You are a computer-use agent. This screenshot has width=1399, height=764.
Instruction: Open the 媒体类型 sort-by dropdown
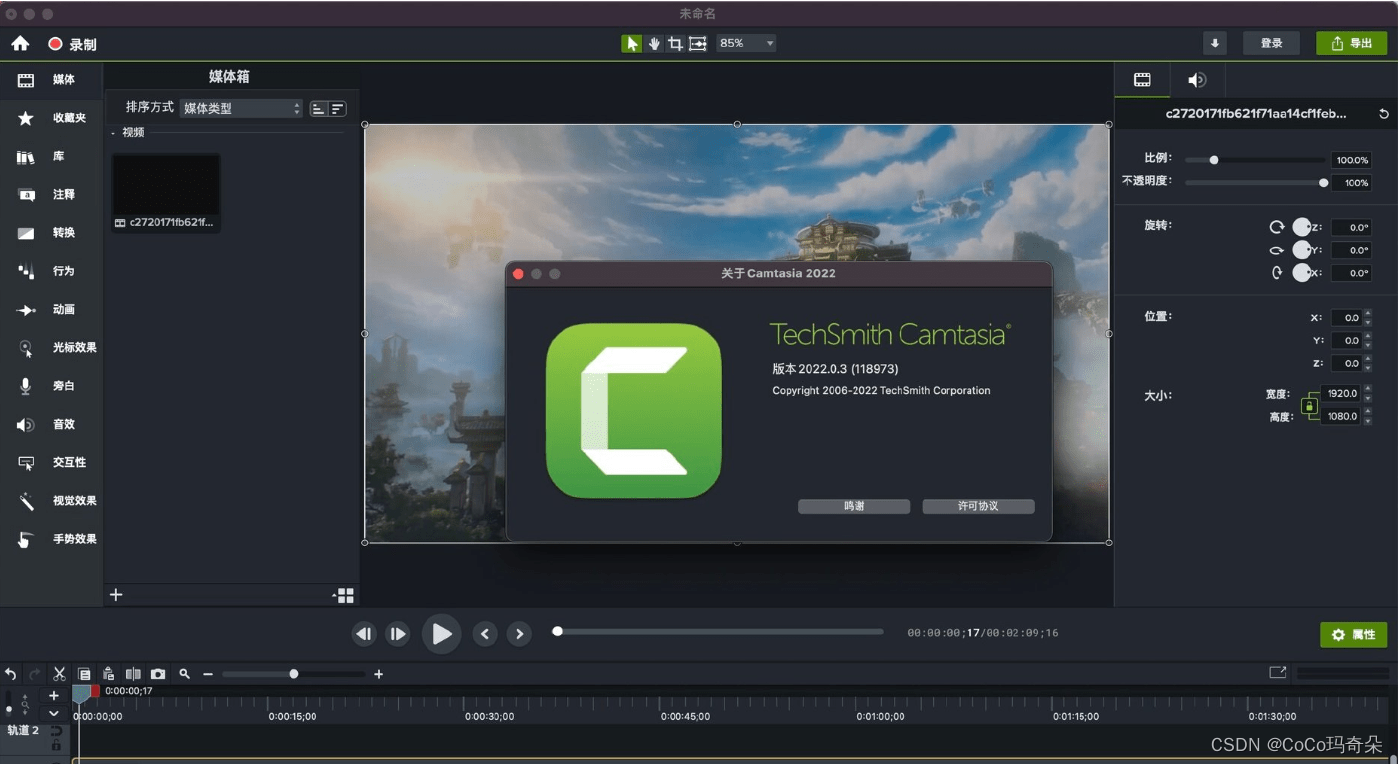[241, 108]
